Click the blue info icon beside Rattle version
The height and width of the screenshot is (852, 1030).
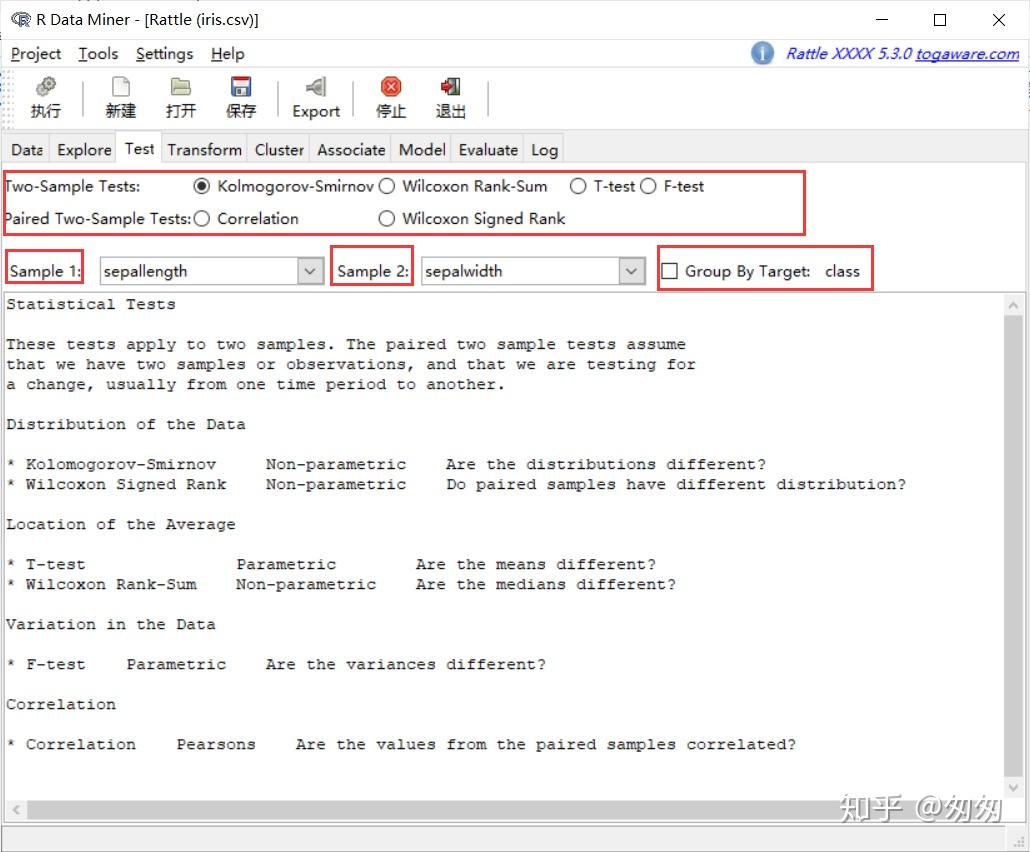click(x=762, y=53)
